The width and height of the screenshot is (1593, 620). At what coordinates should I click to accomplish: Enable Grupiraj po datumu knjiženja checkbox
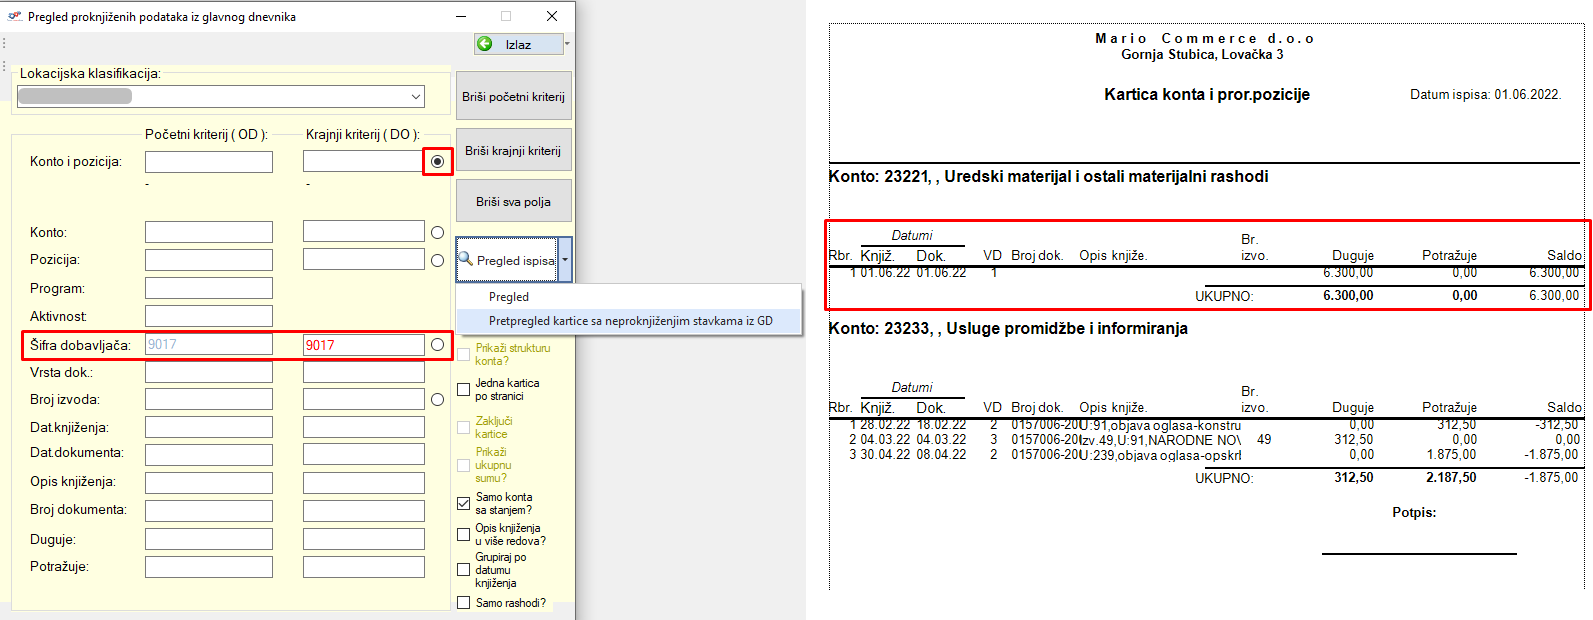(463, 570)
